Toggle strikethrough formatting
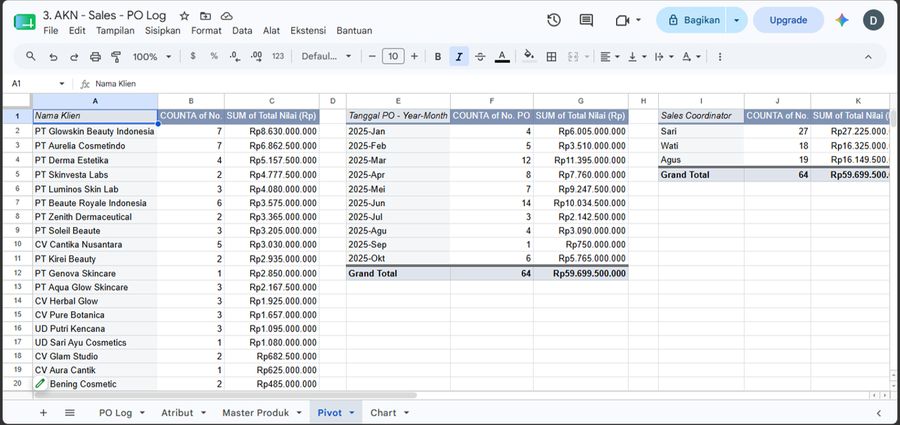The image size is (900, 425). pyautogui.click(x=480, y=56)
